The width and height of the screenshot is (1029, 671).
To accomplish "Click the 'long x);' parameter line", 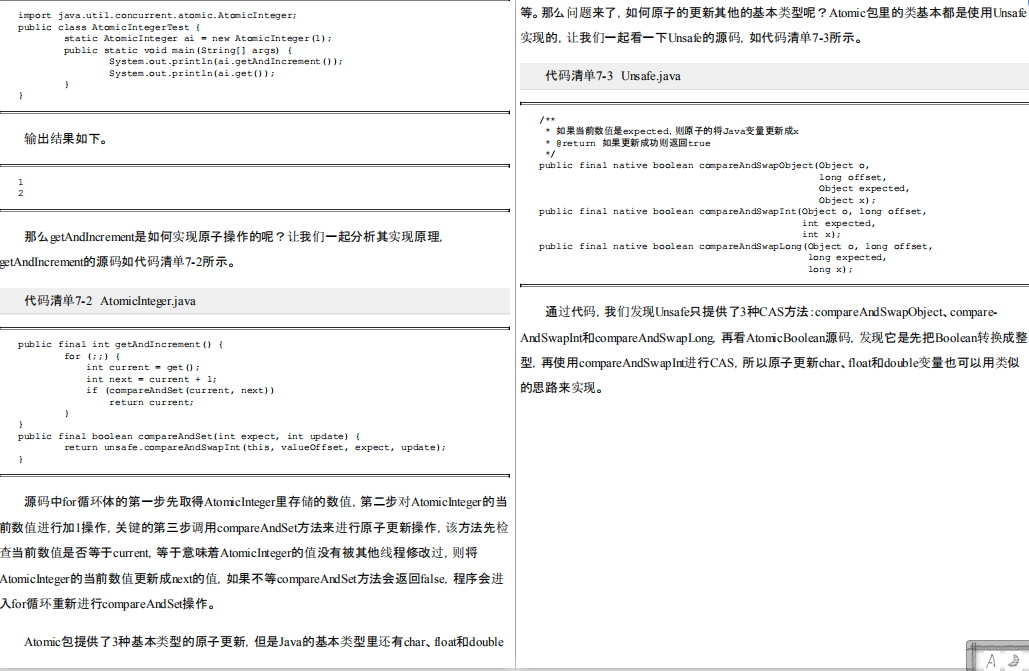I will pyautogui.click(x=830, y=269).
